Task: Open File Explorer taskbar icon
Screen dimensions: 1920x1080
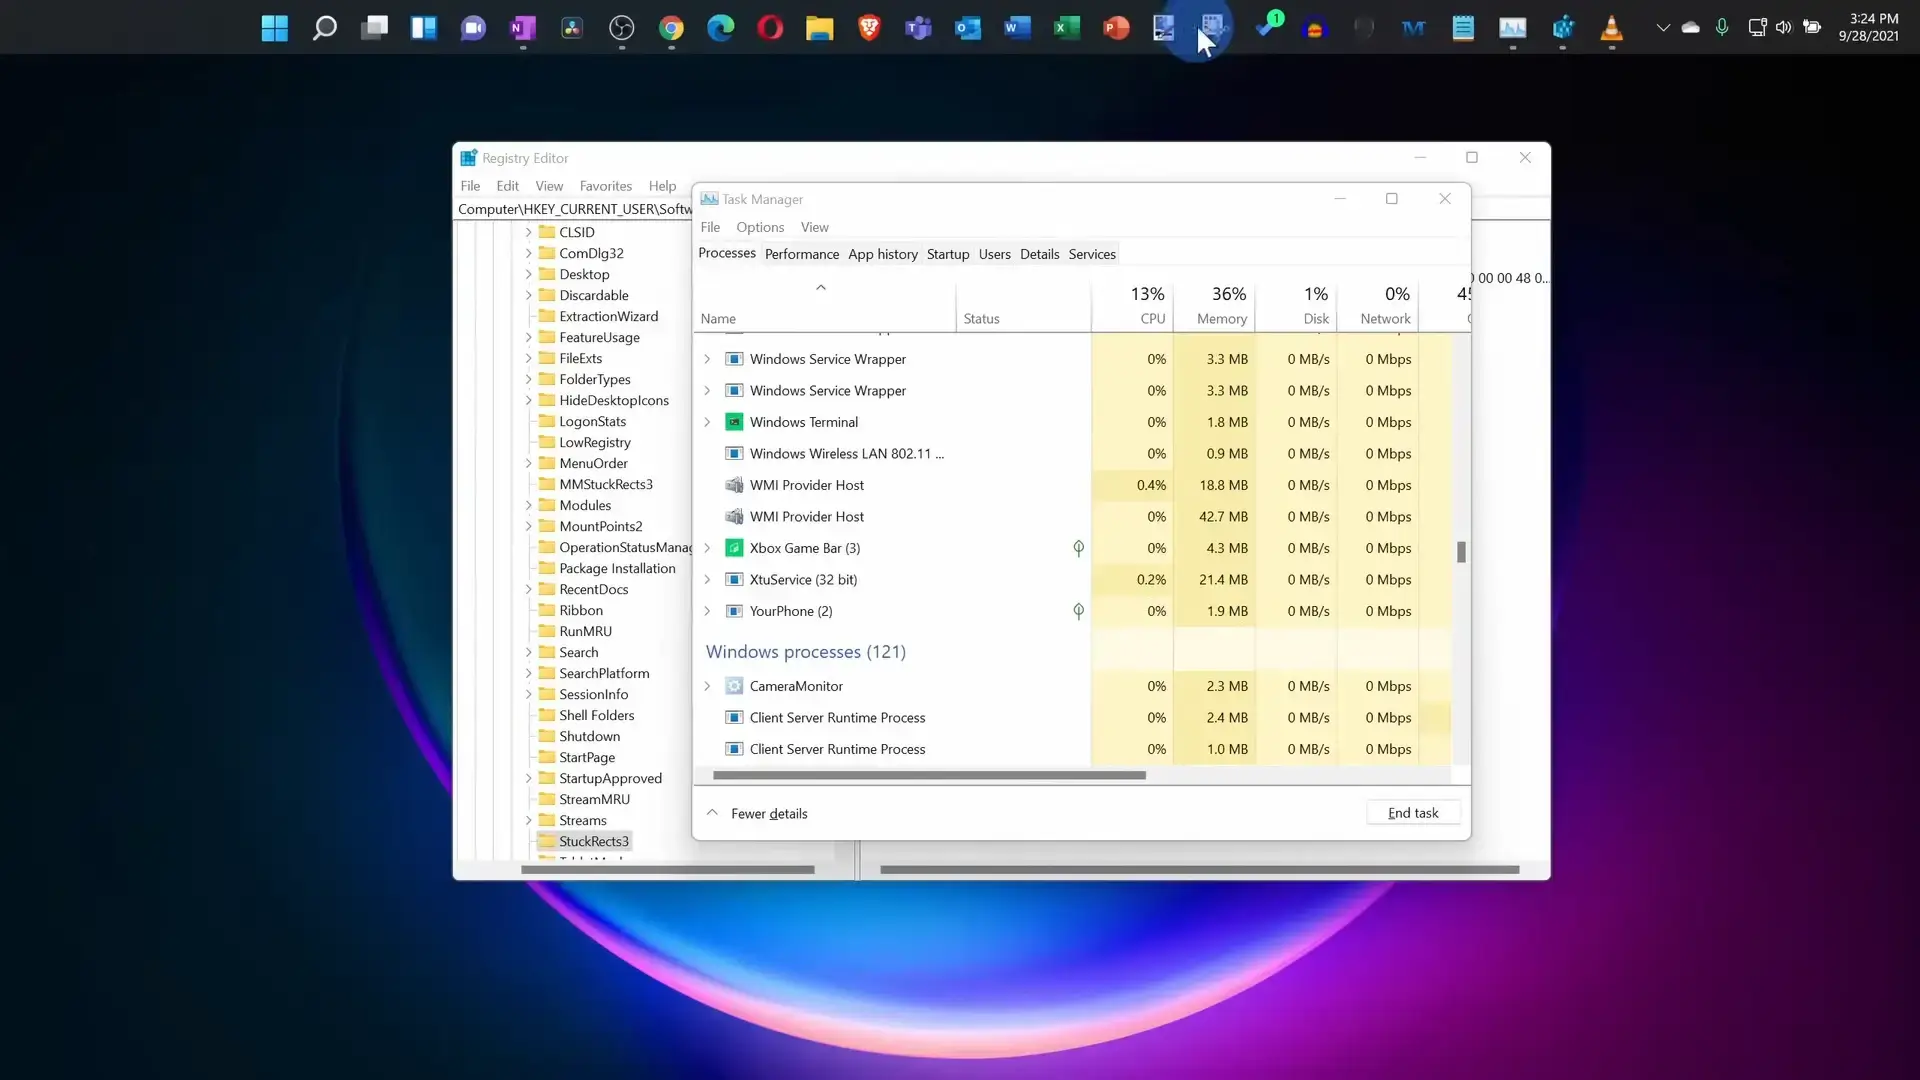Action: pos(819,28)
